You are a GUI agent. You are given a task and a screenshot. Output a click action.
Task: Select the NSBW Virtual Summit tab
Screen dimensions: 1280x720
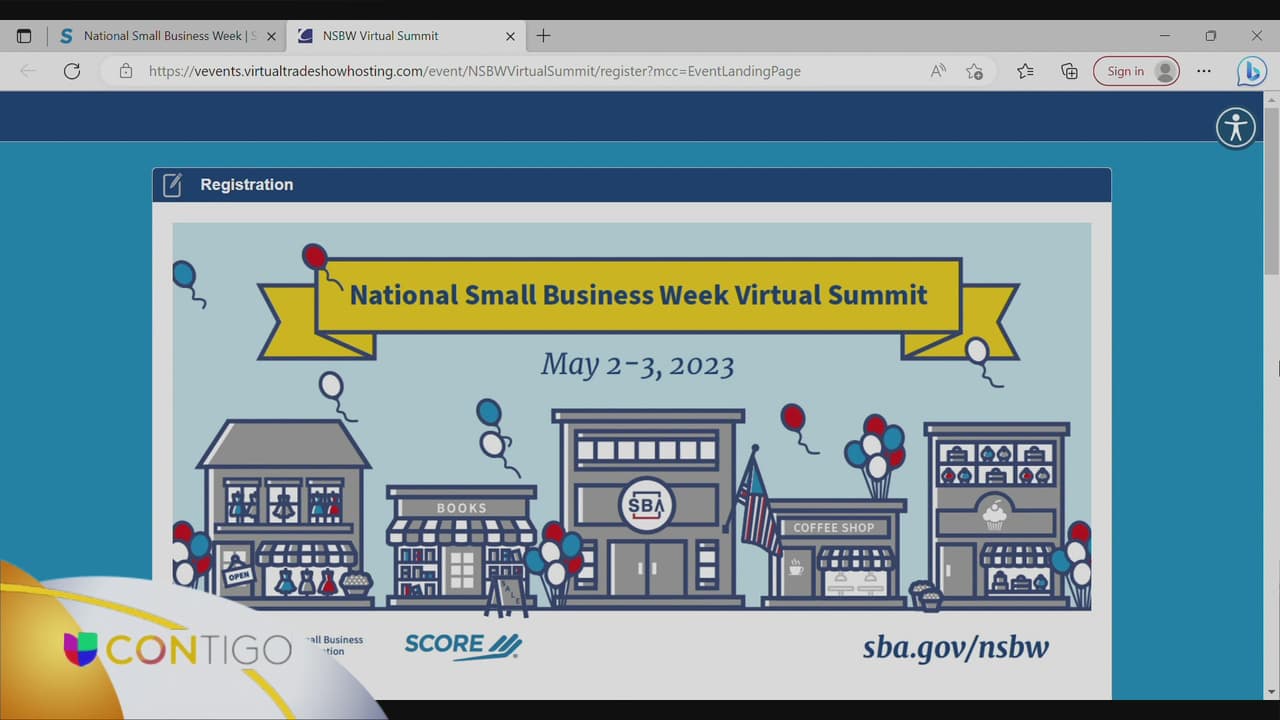coord(390,36)
